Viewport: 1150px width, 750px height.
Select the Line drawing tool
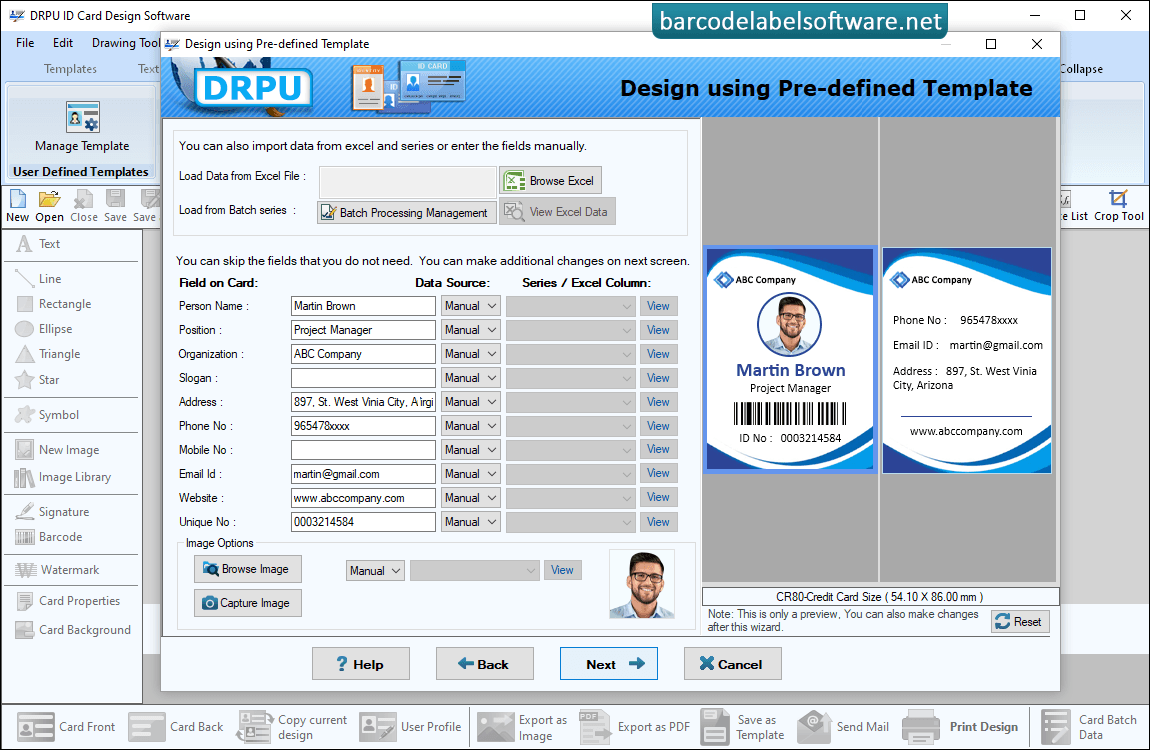click(x=39, y=279)
